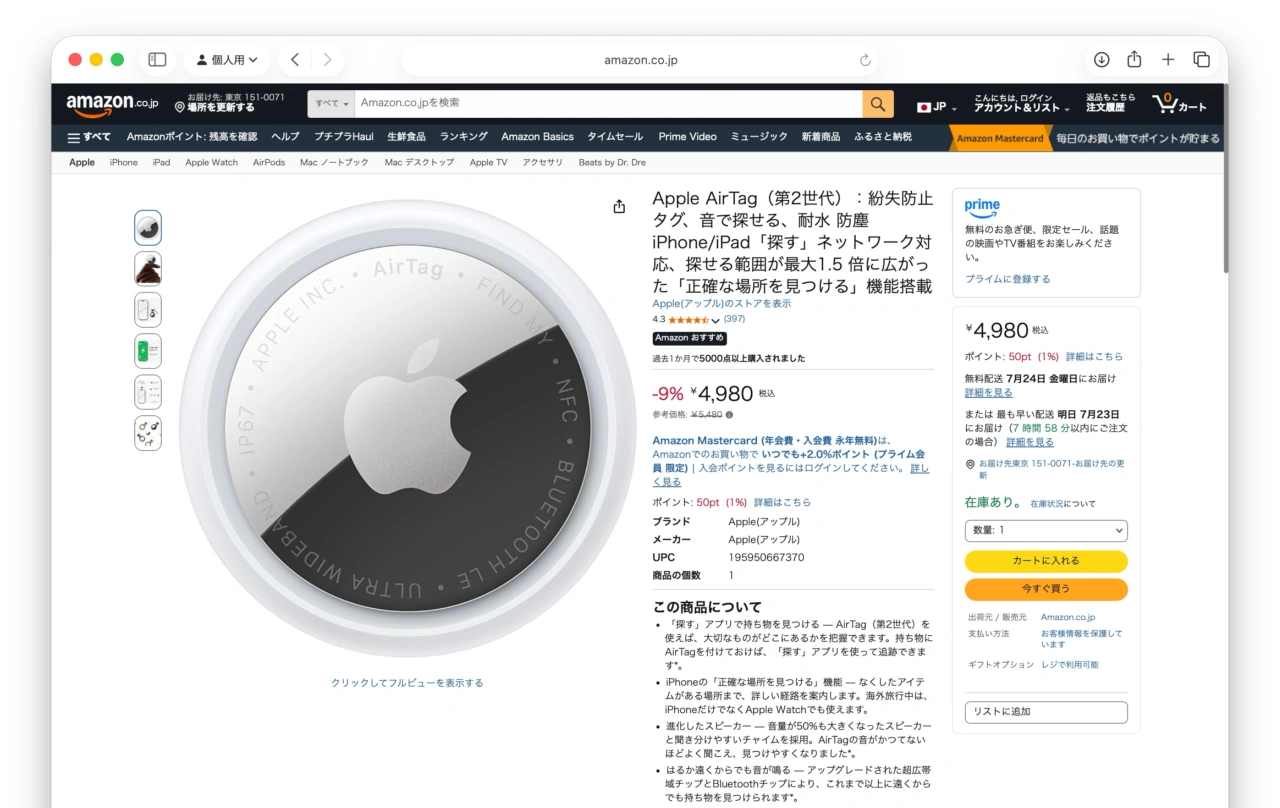This screenshot has width=1280, height=808.
Task: Click the 在庫状況について link
Action: click(x=1063, y=504)
